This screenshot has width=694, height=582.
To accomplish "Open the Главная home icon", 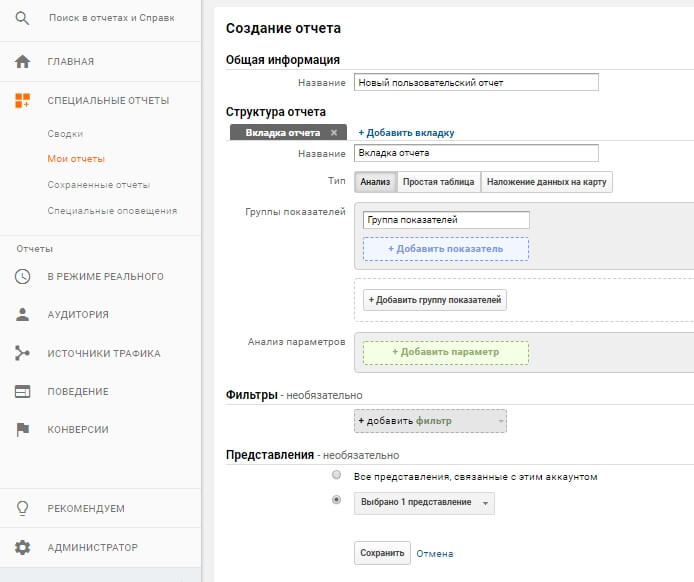I will 22,61.
